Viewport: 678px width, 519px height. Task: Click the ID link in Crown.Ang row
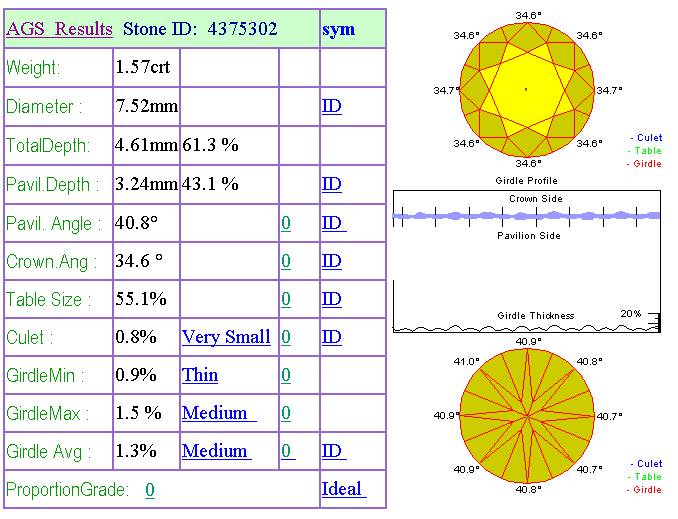pyautogui.click(x=332, y=261)
